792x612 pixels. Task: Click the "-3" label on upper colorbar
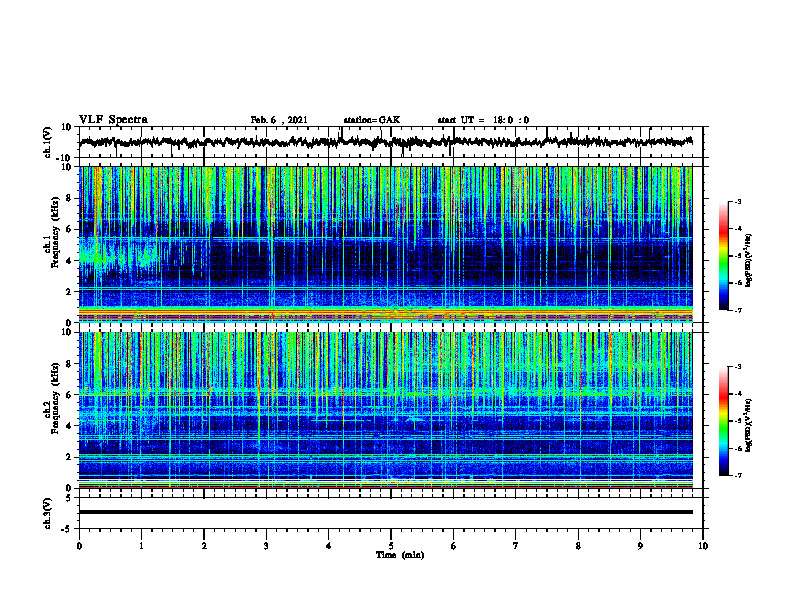737,201
